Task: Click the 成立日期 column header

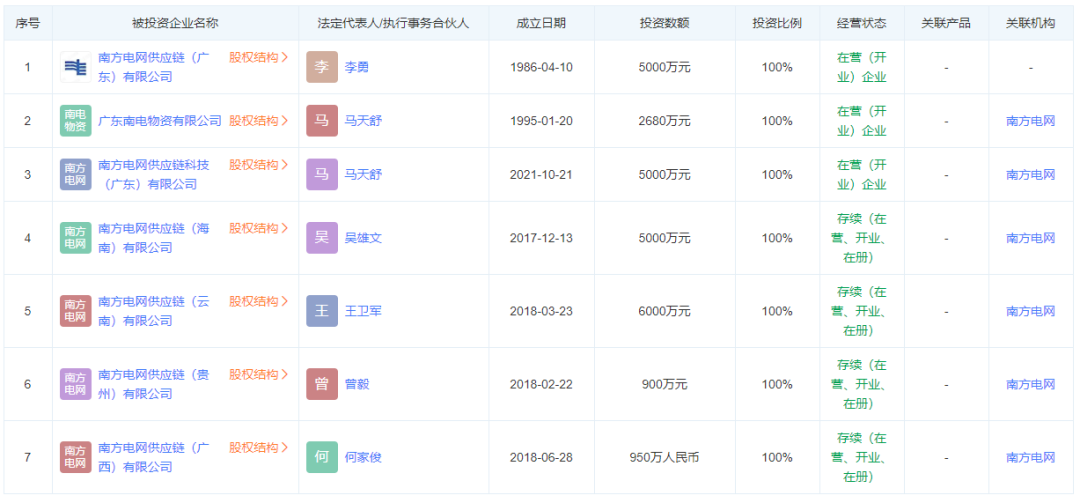Action: click(541, 23)
